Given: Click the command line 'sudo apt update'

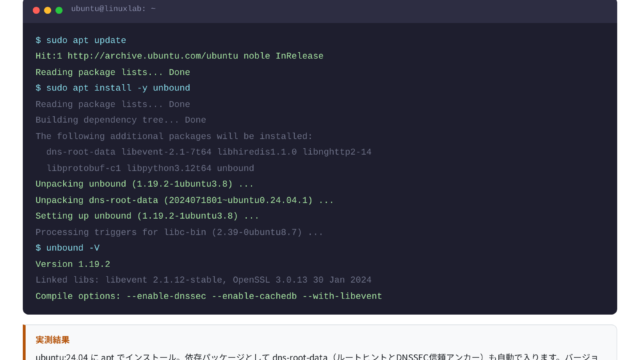Looking at the screenshot, I should tap(81, 40).
